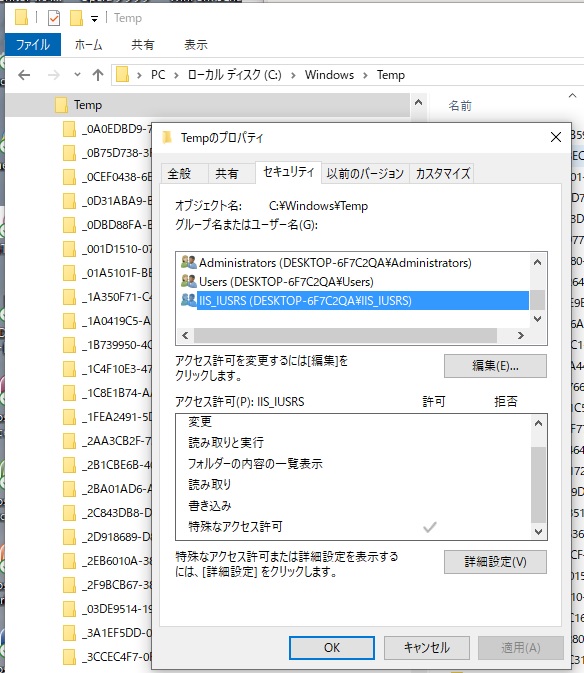Viewport: 584px width, 673px height.
Task: Select the _1A350F71 folder in the tree
Action: coord(107,297)
